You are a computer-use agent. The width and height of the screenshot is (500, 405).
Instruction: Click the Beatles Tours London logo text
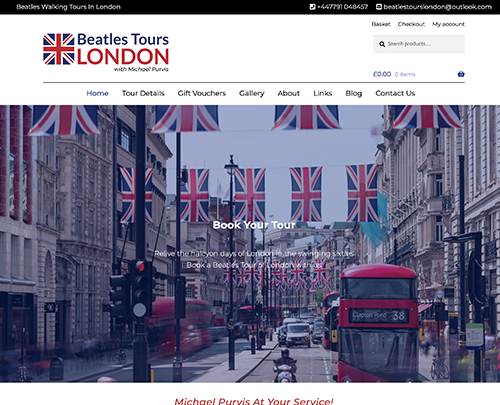[x=123, y=49]
